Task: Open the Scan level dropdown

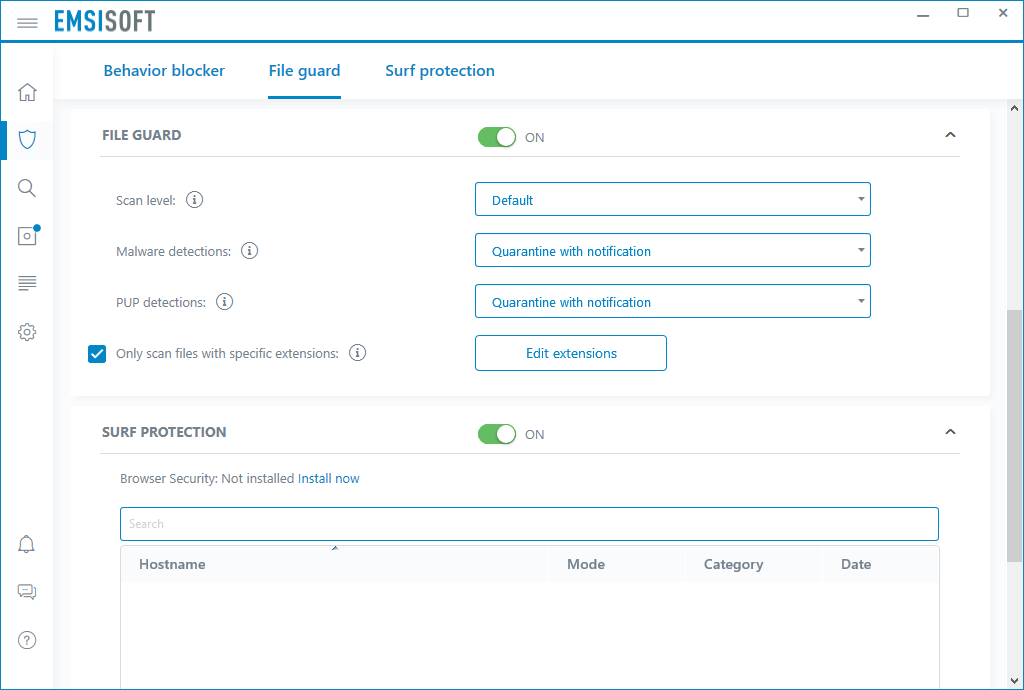Action: click(672, 199)
